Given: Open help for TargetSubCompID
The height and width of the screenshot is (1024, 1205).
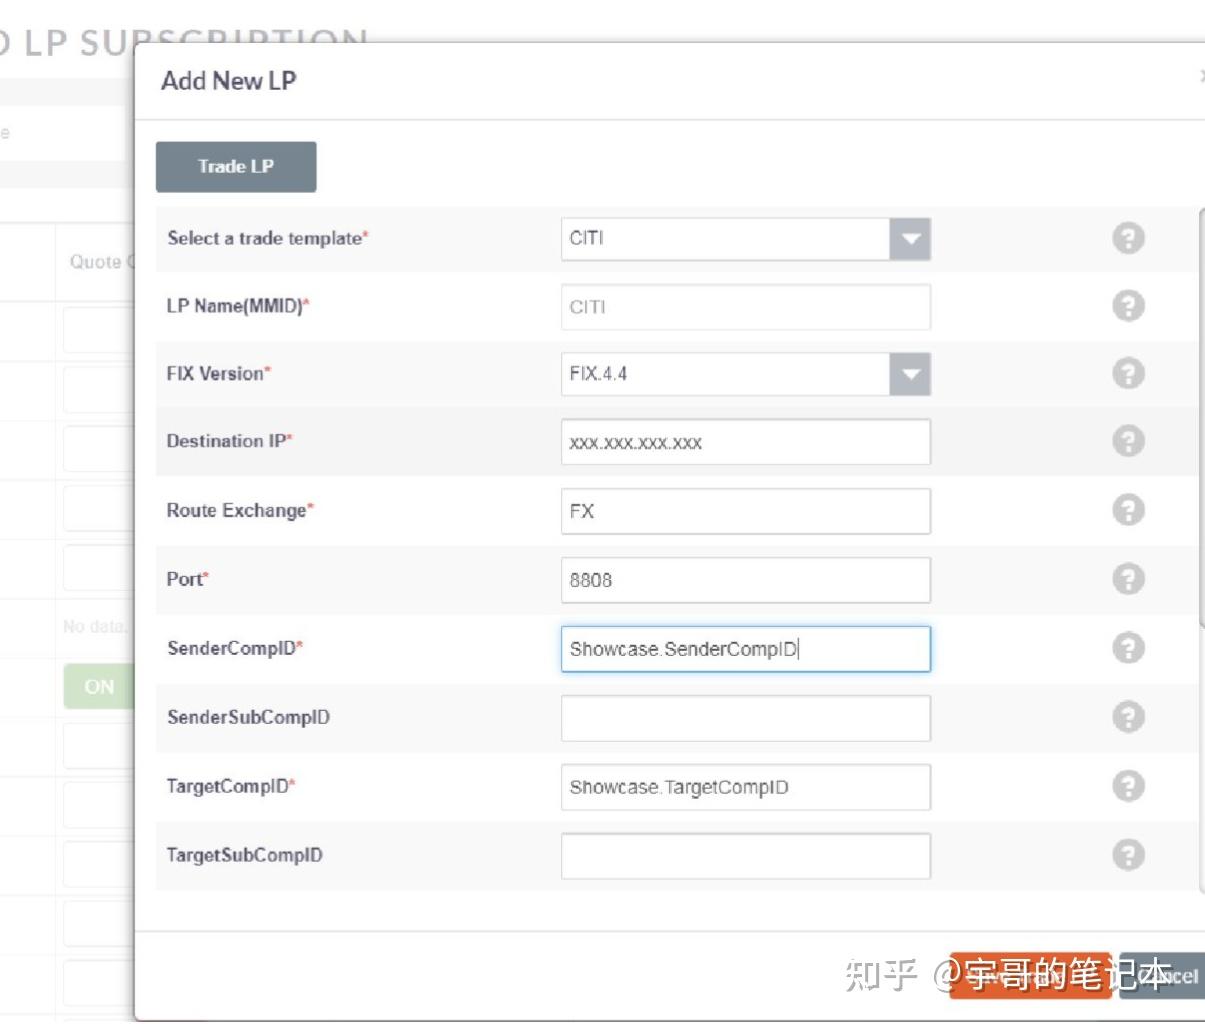Looking at the screenshot, I should pos(1127,856).
